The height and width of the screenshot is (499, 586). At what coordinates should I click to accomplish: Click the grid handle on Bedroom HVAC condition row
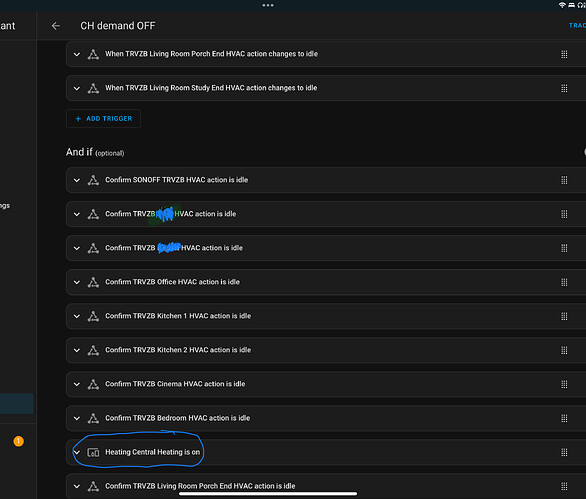[x=564, y=418]
